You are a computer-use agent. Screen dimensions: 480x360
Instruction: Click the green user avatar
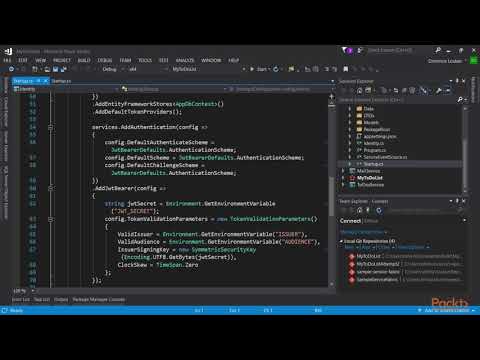(x=473, y=60)
